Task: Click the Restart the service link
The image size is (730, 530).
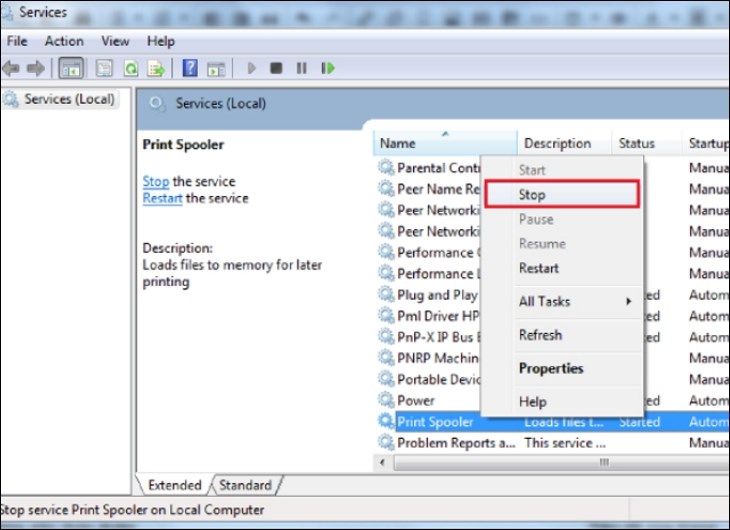Action: click(x=162, y=198)
